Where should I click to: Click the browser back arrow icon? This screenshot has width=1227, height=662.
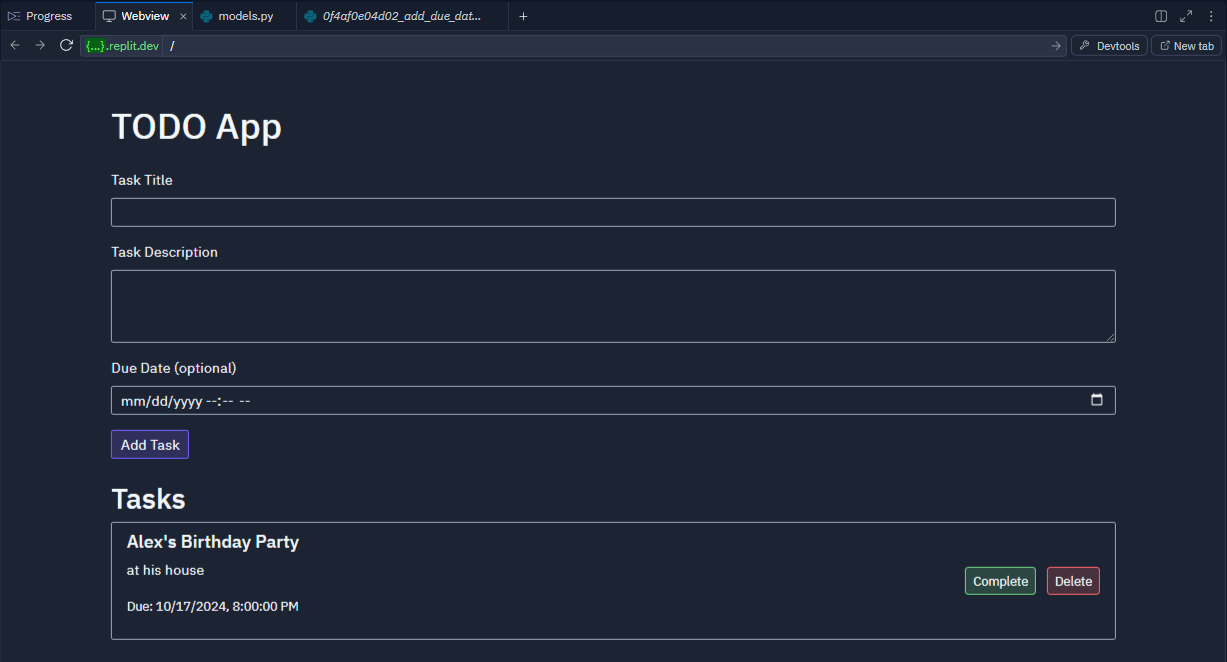coord(15,45)
